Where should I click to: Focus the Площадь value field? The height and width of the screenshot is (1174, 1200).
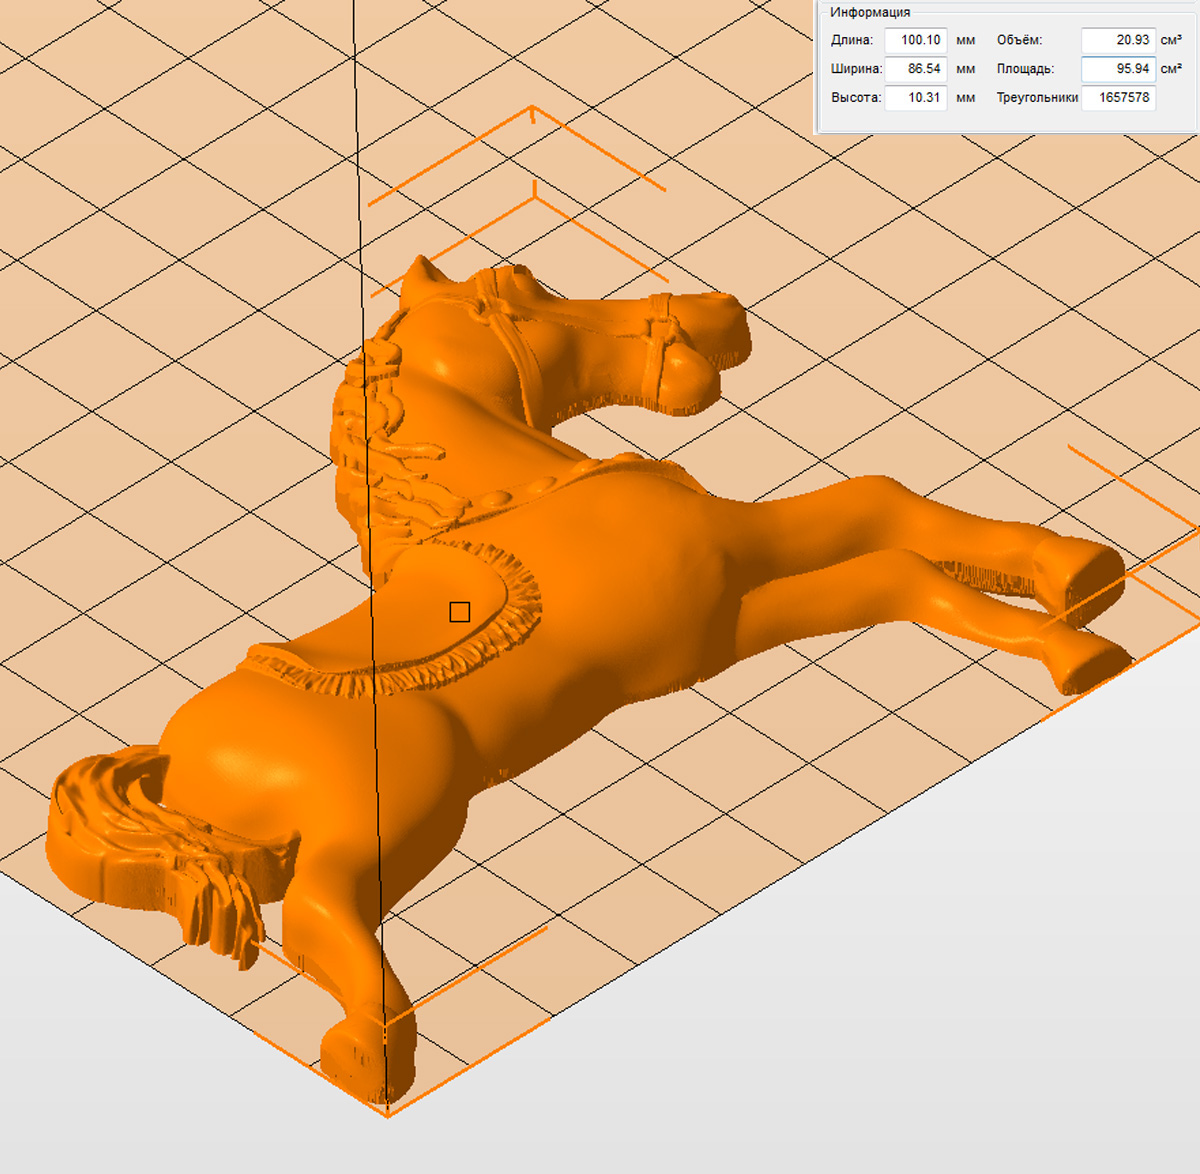pyautogui.click(x=1118, y=69)
